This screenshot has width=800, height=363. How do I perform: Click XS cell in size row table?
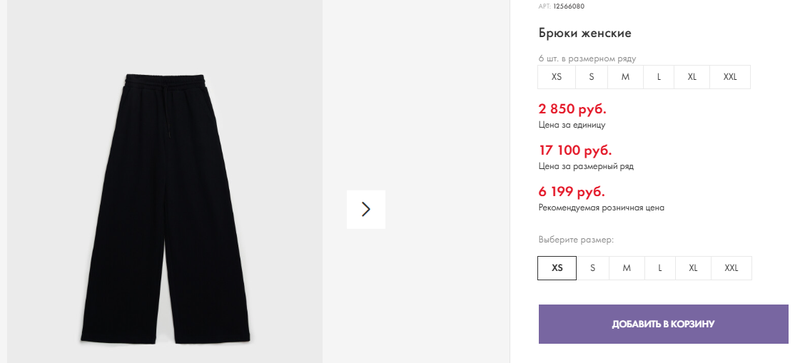click(x=557, y=77)
